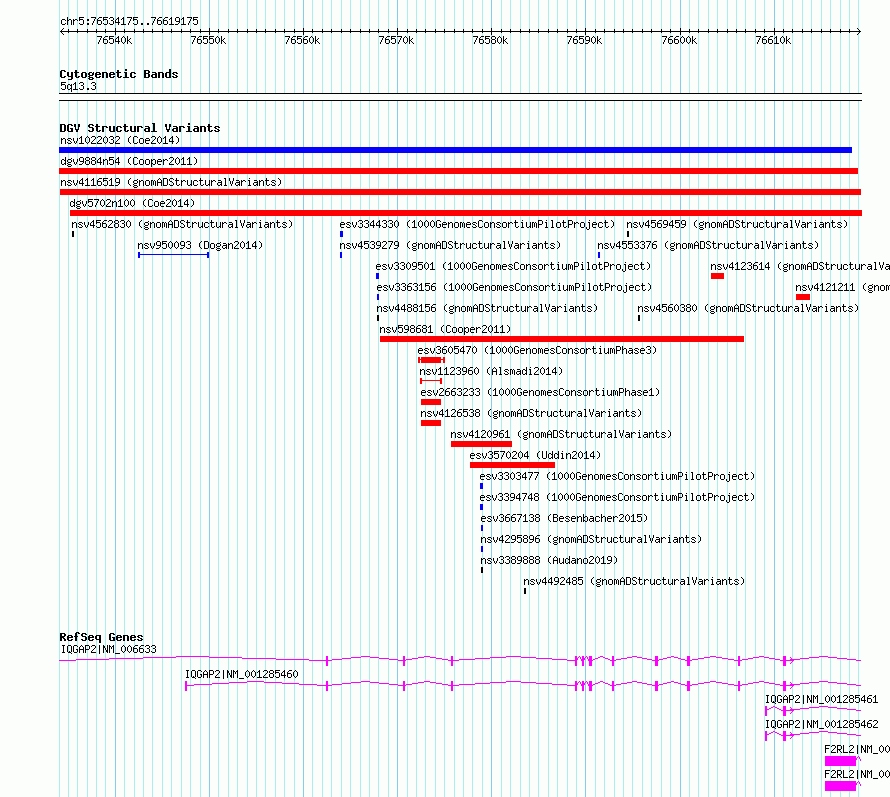The image size is (890, 797).
Task: Click nsv950093 (Dogan2014) label
Action: [200, 245]
